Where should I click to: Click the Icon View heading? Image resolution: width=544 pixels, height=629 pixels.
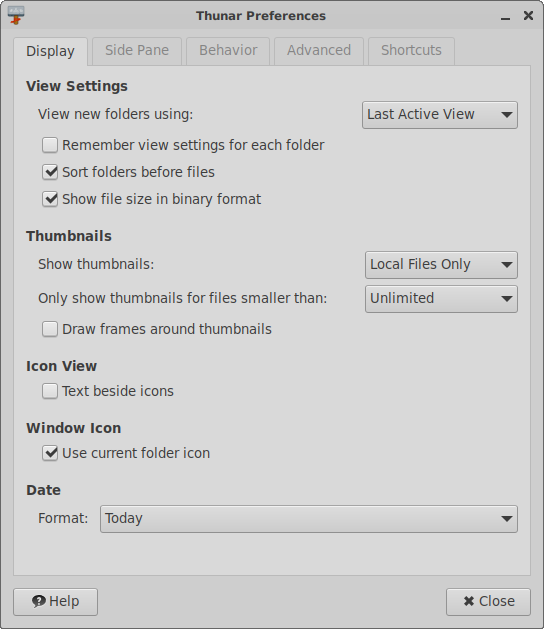tap(61, 366)
